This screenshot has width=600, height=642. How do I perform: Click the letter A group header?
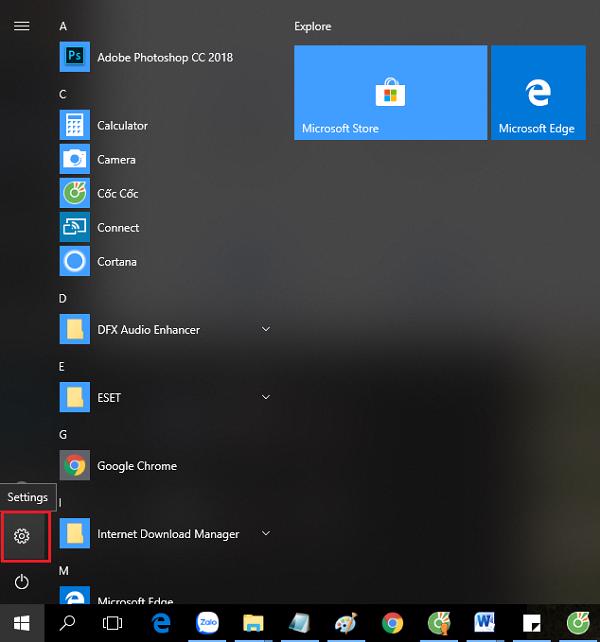(63, 26)
